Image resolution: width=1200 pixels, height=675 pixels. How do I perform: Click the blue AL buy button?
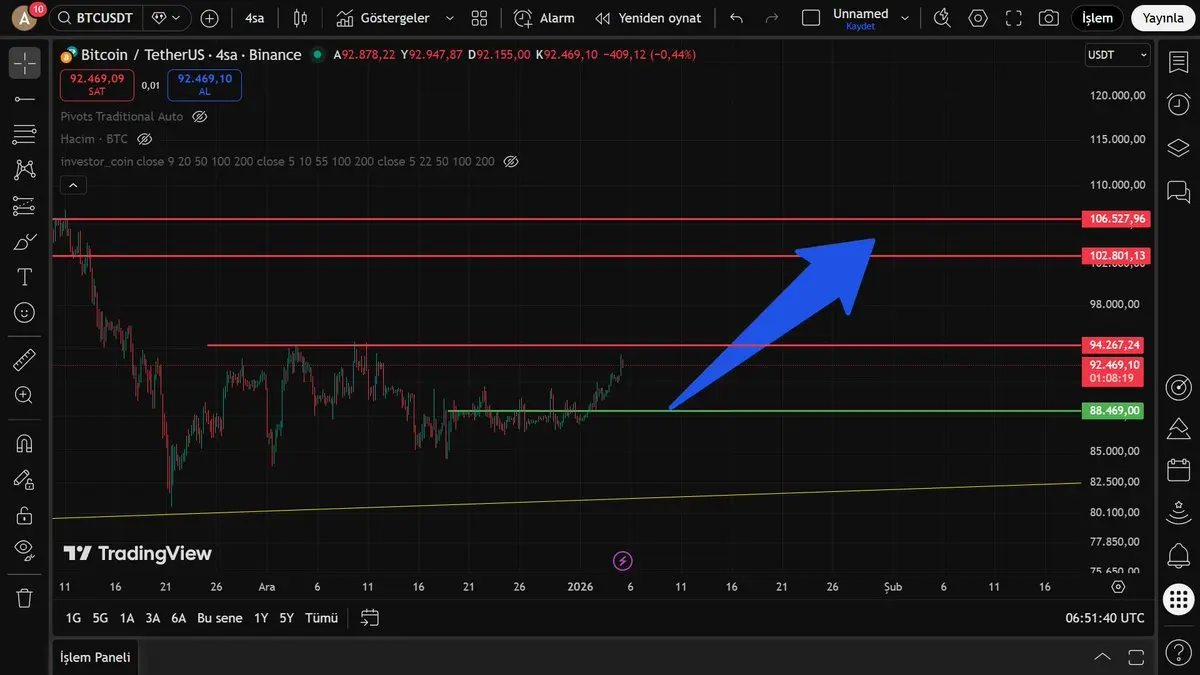pos(205,84)
